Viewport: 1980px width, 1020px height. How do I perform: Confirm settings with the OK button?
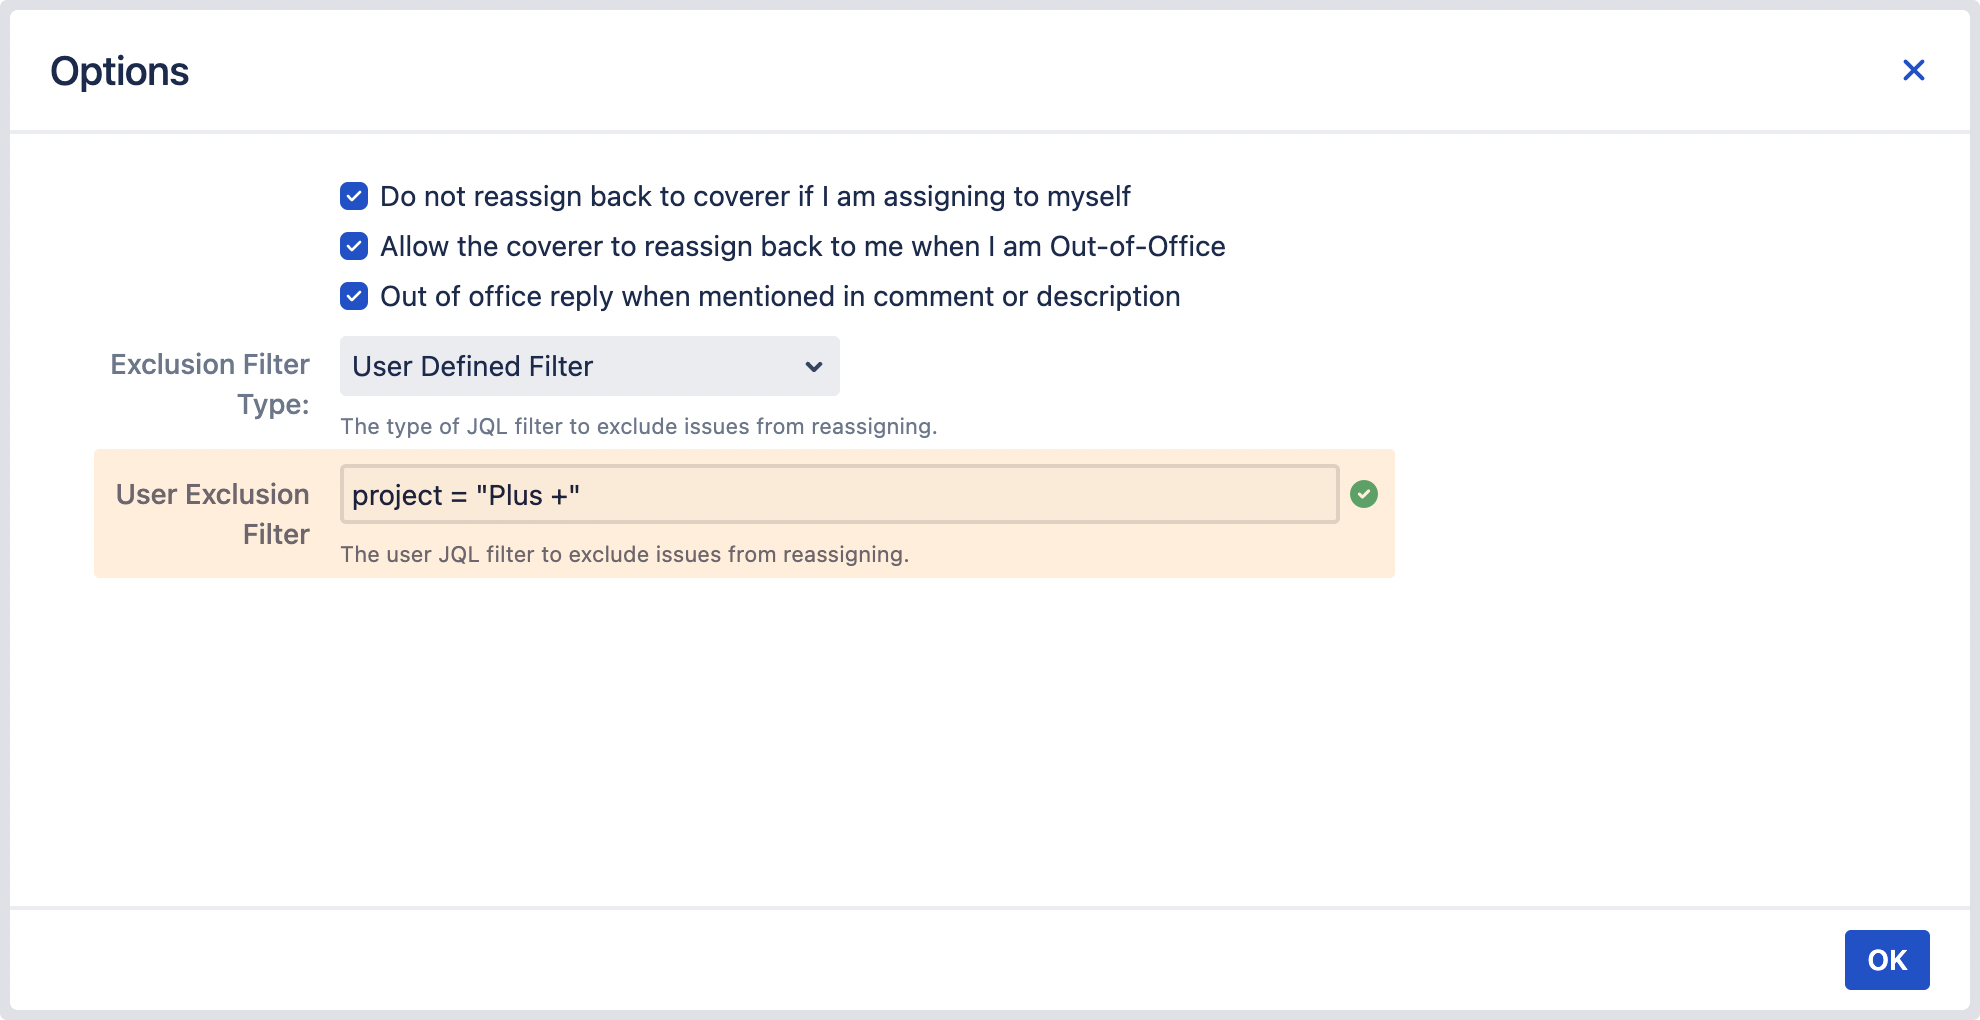[x=1887, y=959]
